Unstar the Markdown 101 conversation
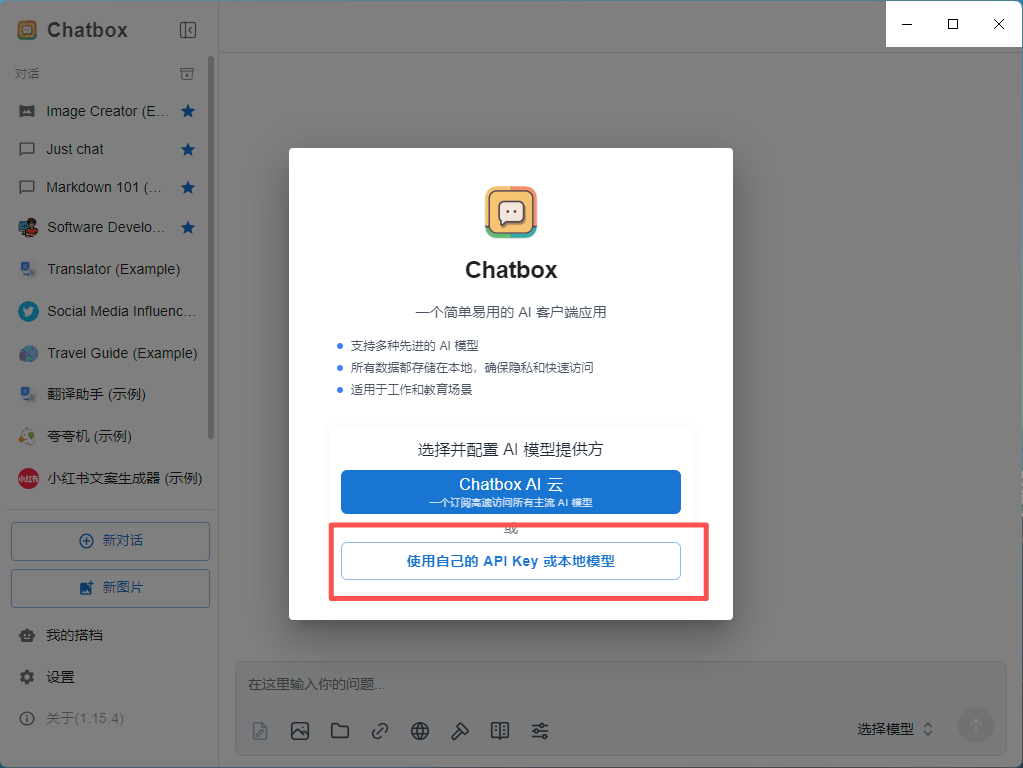The height and width of the screenshot is (768, 1023). click(x=188, y=187)
